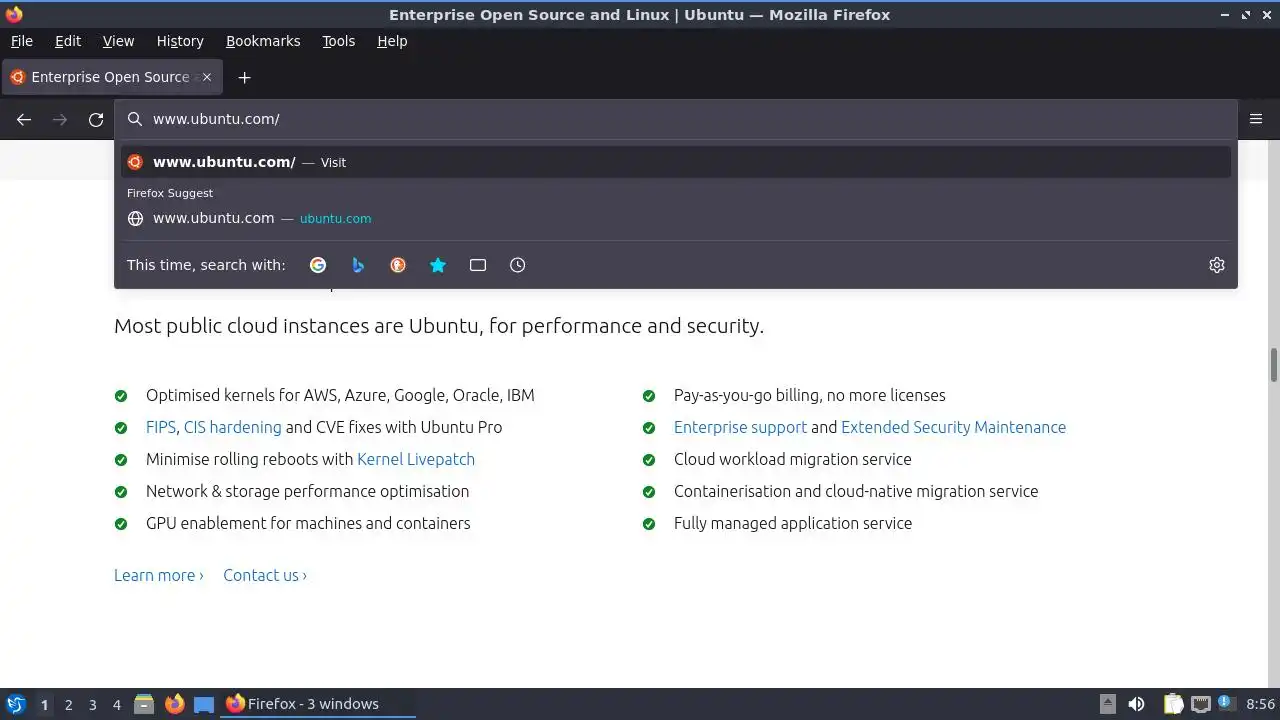Open the File menu
The height and width of the screenshot is (720, 1280).
22,41
